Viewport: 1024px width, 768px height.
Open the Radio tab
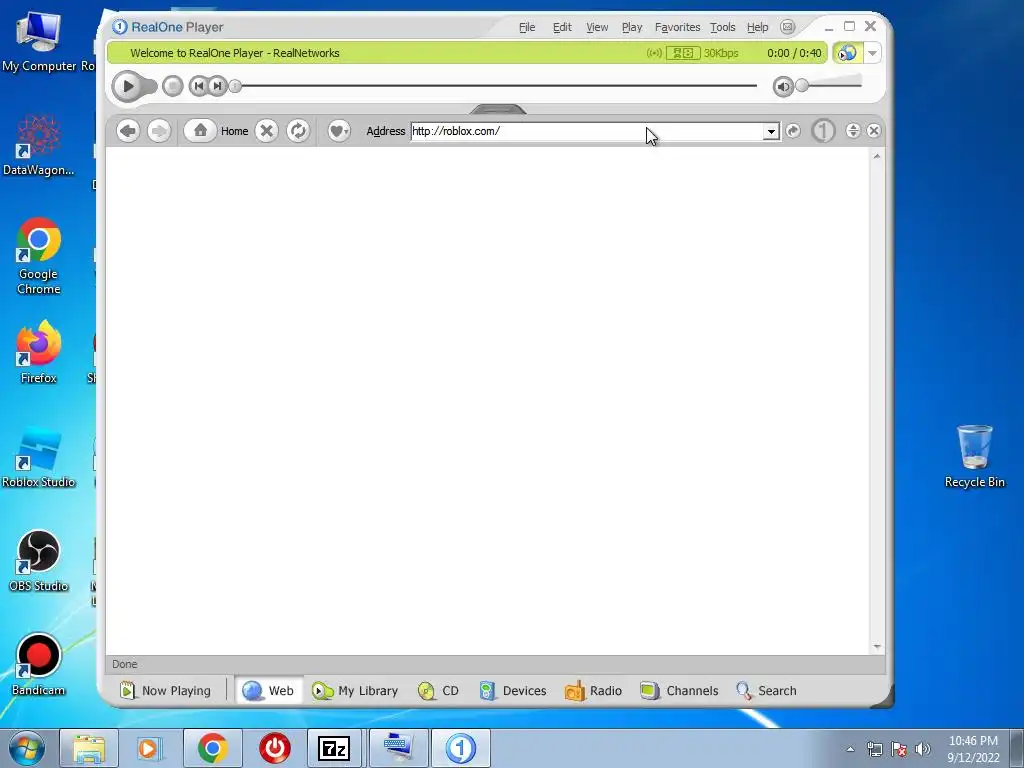[593, 690]
